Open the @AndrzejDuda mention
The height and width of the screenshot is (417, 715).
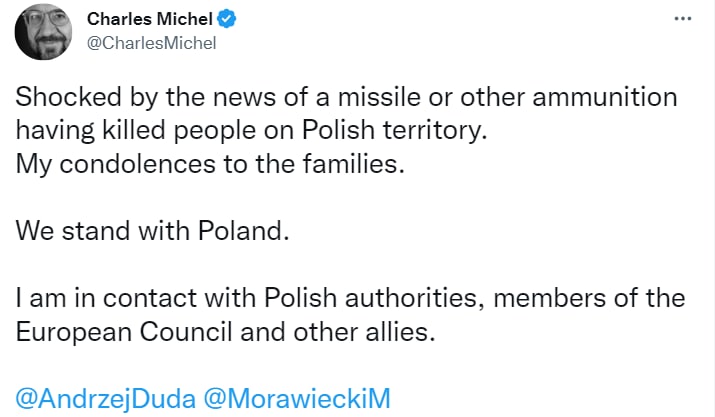tap(105, 398)
